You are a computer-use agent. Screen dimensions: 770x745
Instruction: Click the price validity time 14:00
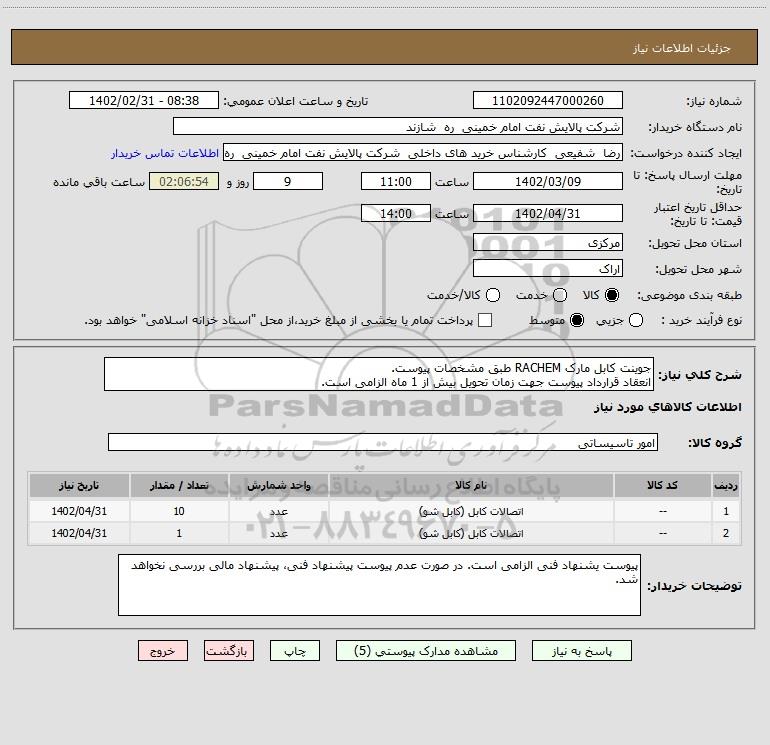pos(396,214)
